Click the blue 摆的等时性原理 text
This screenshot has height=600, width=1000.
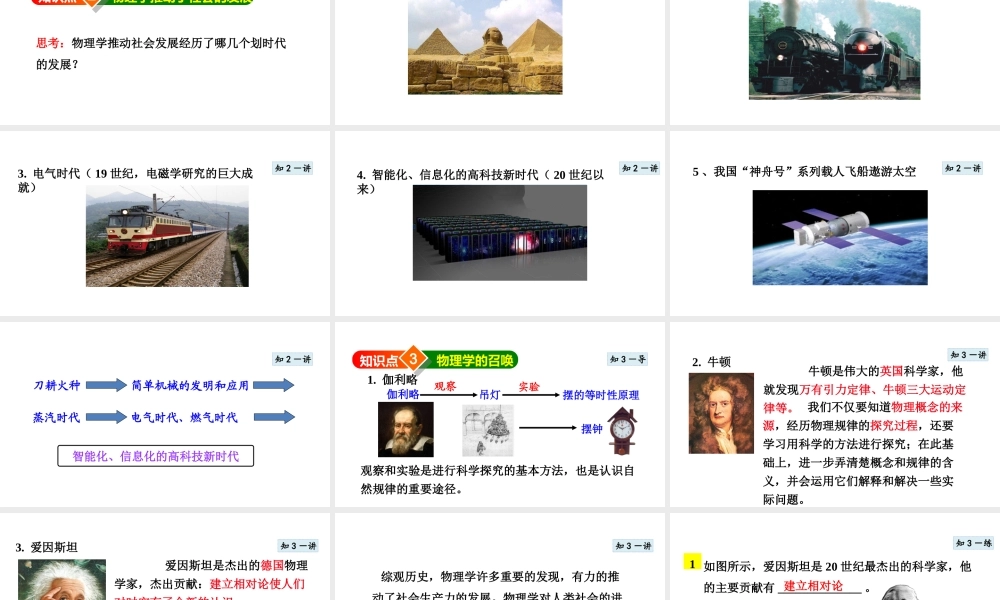pyautogui.click(x=601, y=395)
